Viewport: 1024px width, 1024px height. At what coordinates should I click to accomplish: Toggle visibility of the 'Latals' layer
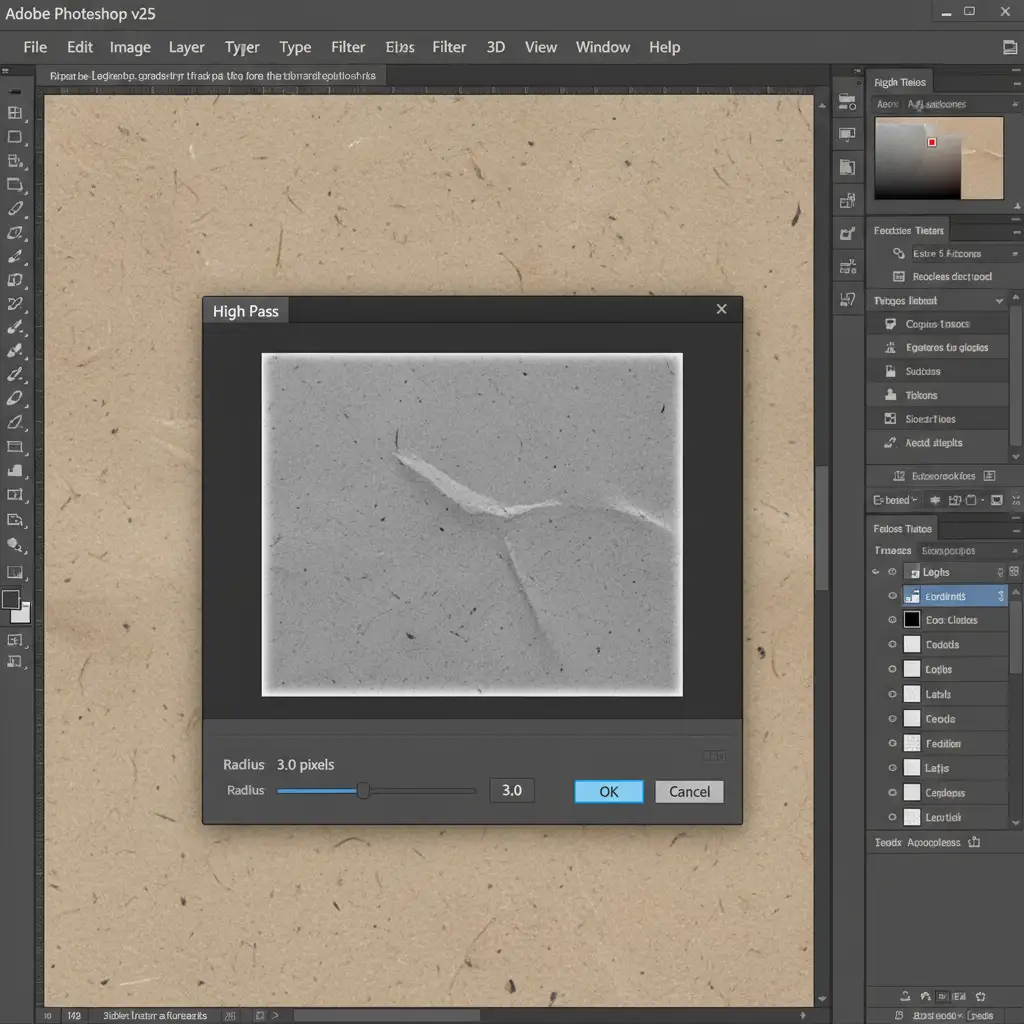(893, 694)
